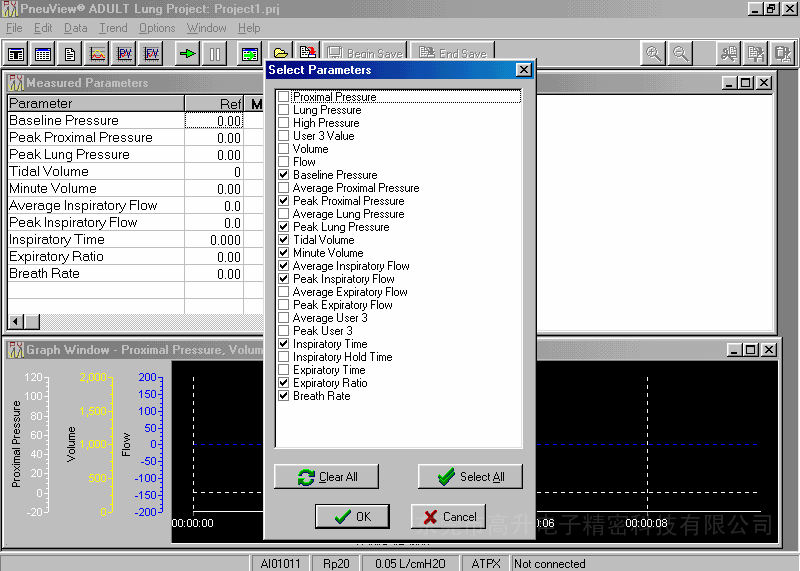Click the green run arrow toolbar icon
The height and width of the screenshot is (571, 800).
pos(187,53)
